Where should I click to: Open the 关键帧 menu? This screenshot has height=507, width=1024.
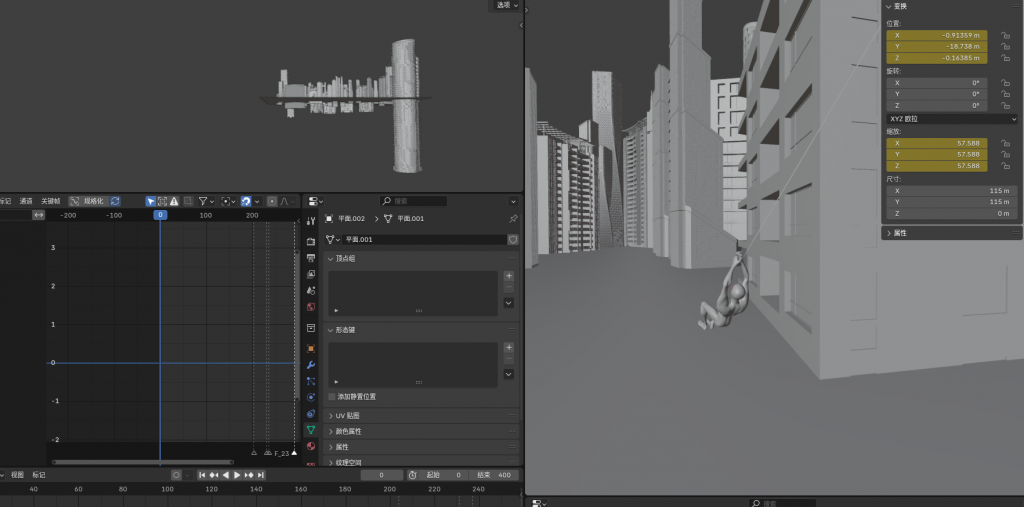[x=50, y=201]
